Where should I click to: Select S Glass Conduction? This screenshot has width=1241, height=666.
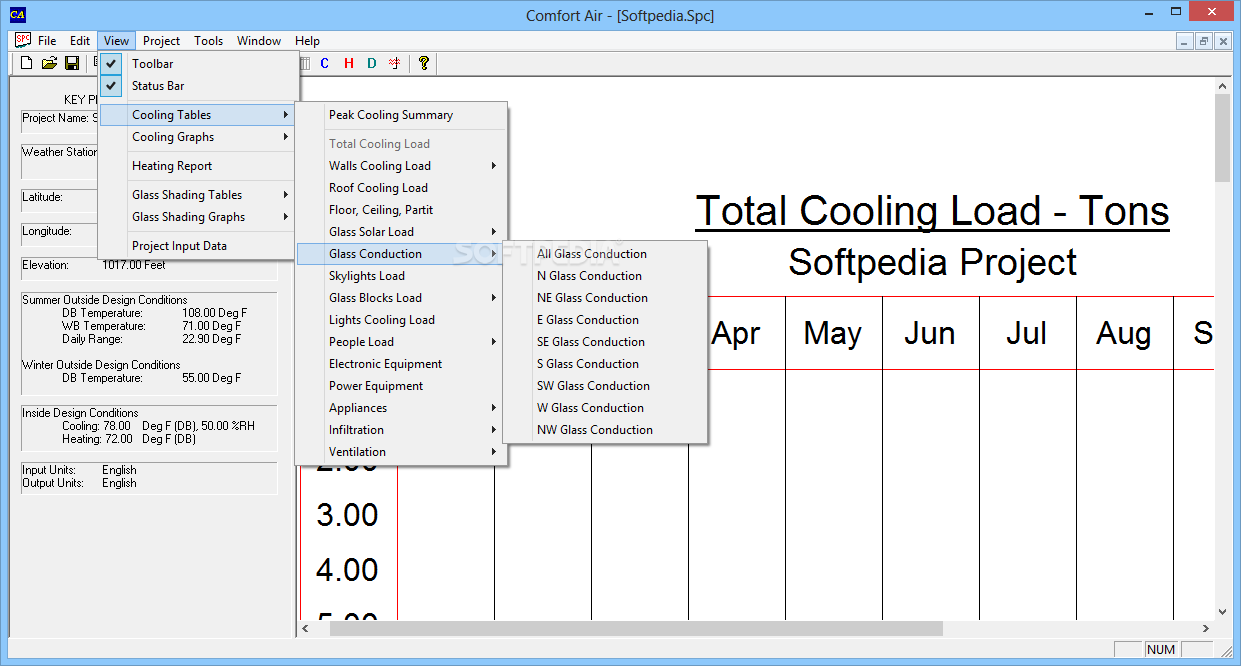[605, 364]
